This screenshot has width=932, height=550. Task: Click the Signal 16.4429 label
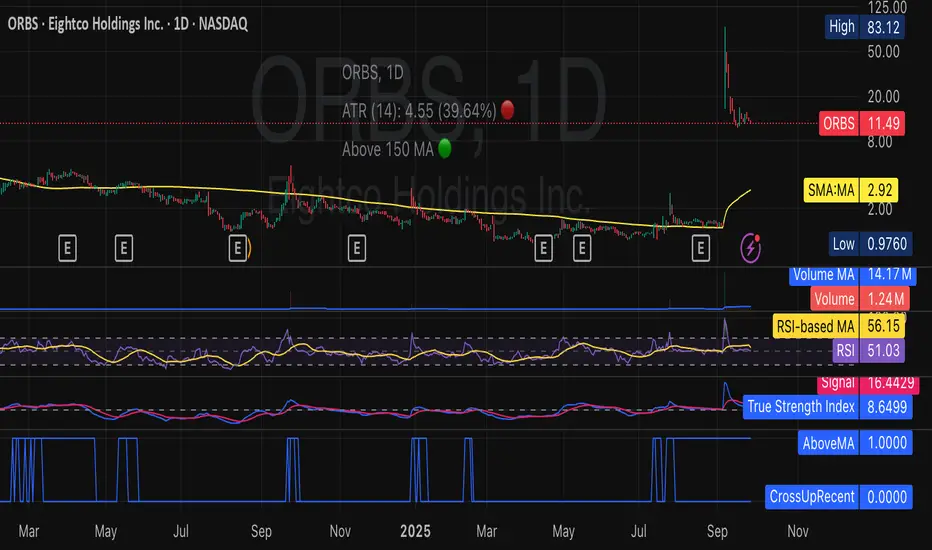click(x=868, y=384)
